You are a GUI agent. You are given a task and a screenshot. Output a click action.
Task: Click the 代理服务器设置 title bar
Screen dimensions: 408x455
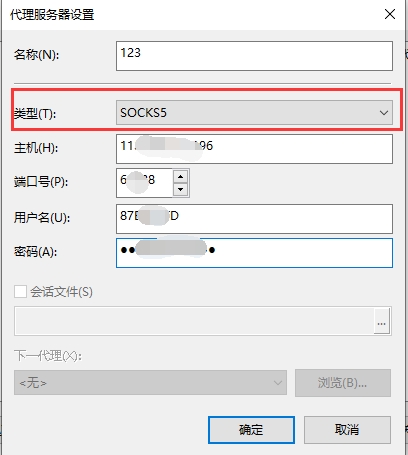[191, 15]
